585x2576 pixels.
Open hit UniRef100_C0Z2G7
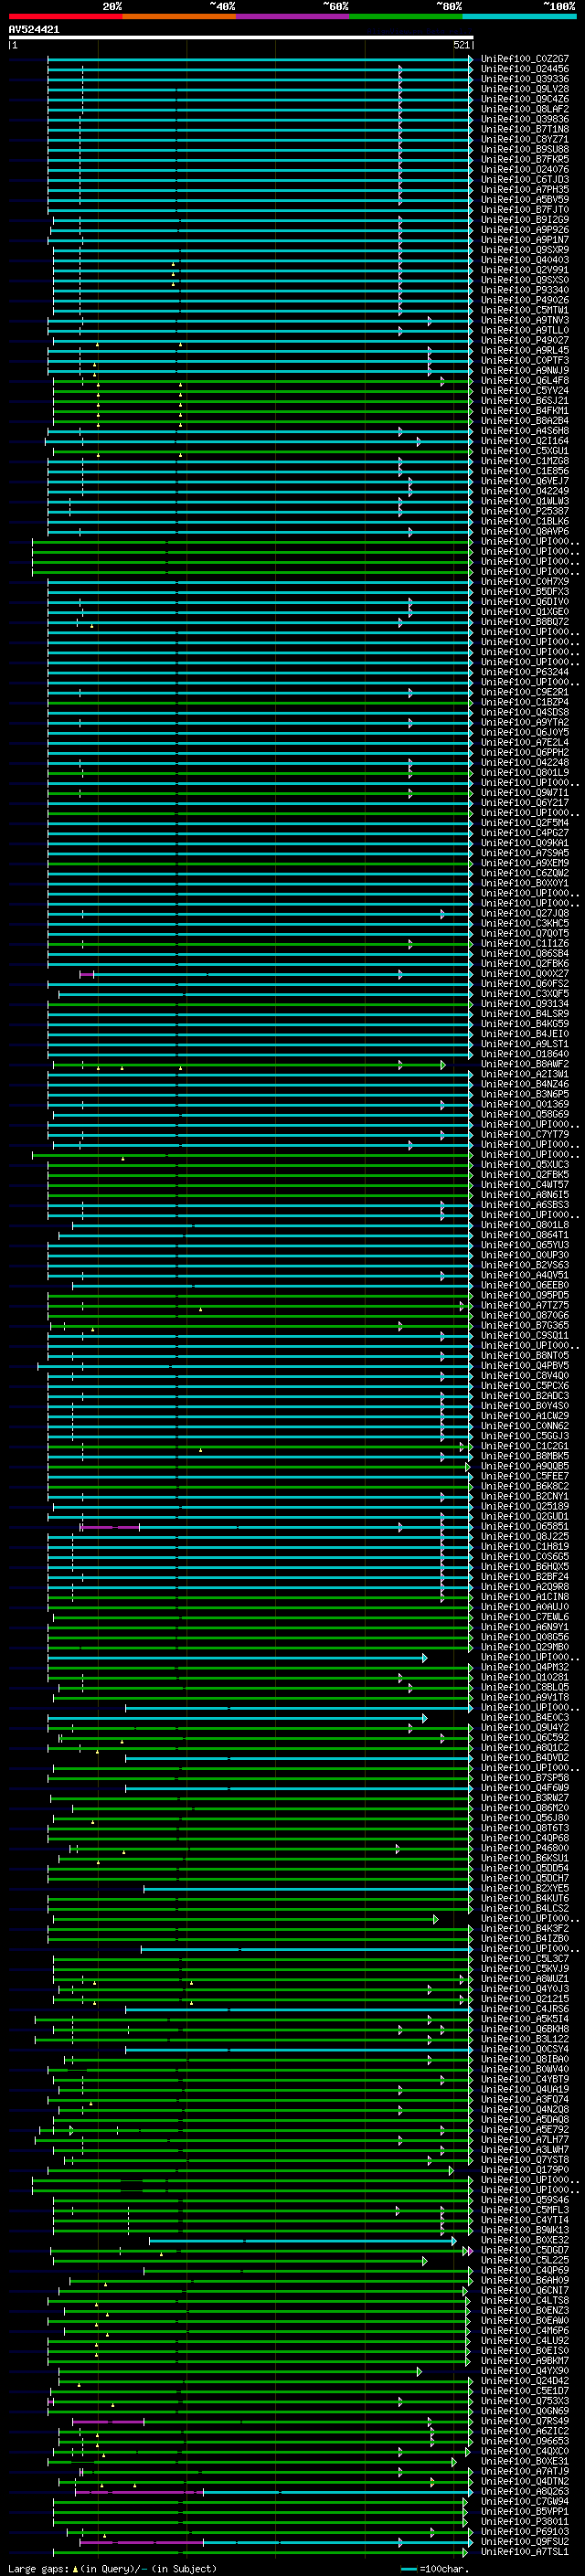(524, 59)
